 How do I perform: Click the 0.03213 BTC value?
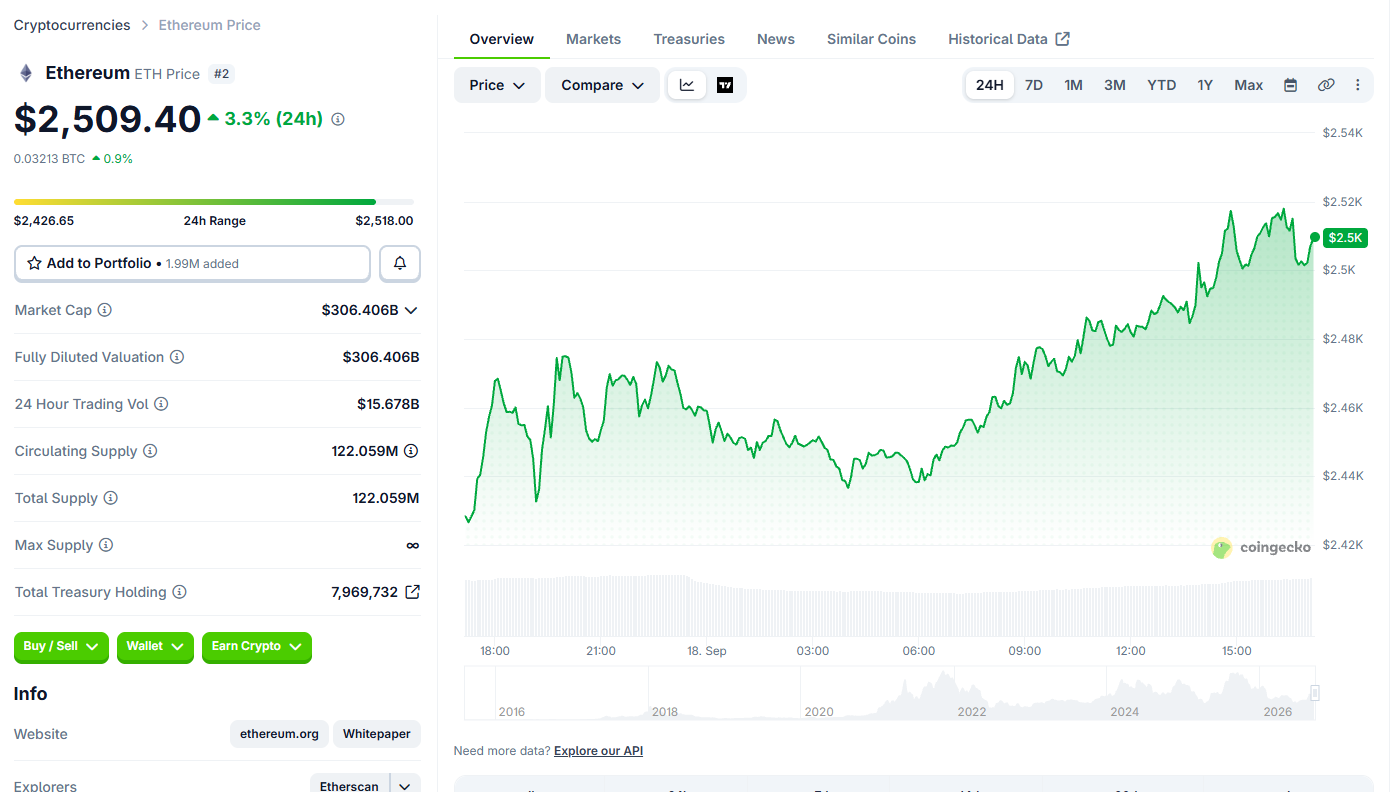pos(50,158)
